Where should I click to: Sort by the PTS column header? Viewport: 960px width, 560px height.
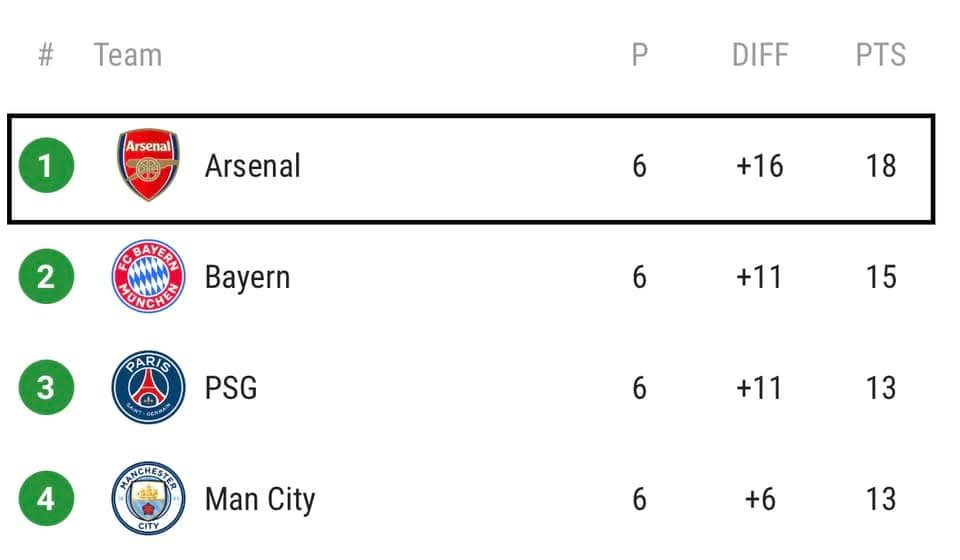point(880,55)
